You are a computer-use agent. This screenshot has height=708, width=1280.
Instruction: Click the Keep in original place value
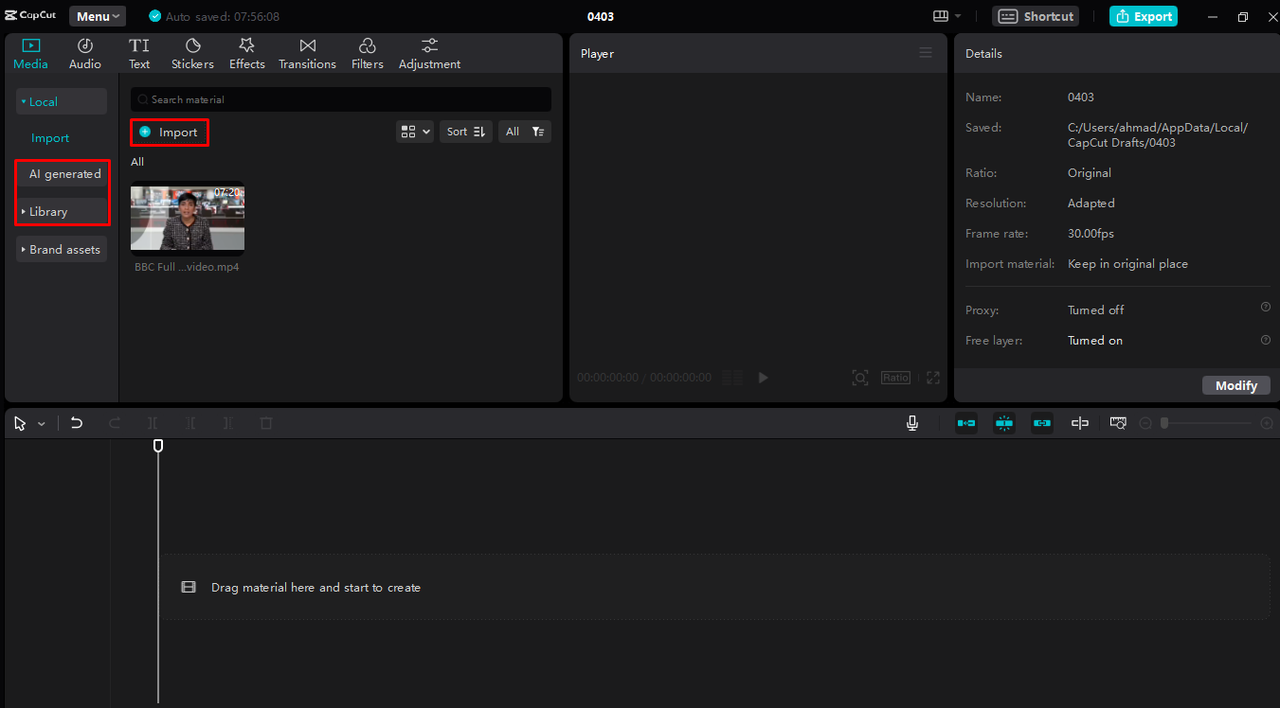tap(1128, 264)
